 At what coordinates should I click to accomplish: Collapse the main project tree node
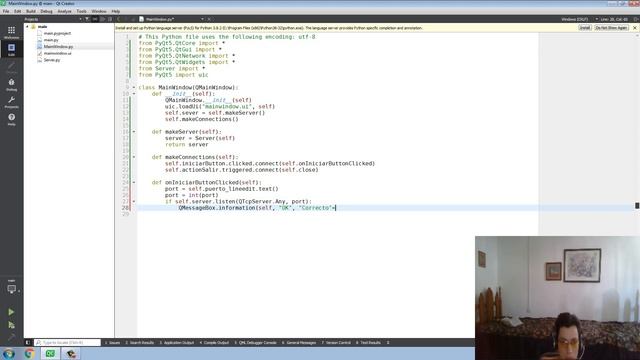coord(27,27)
